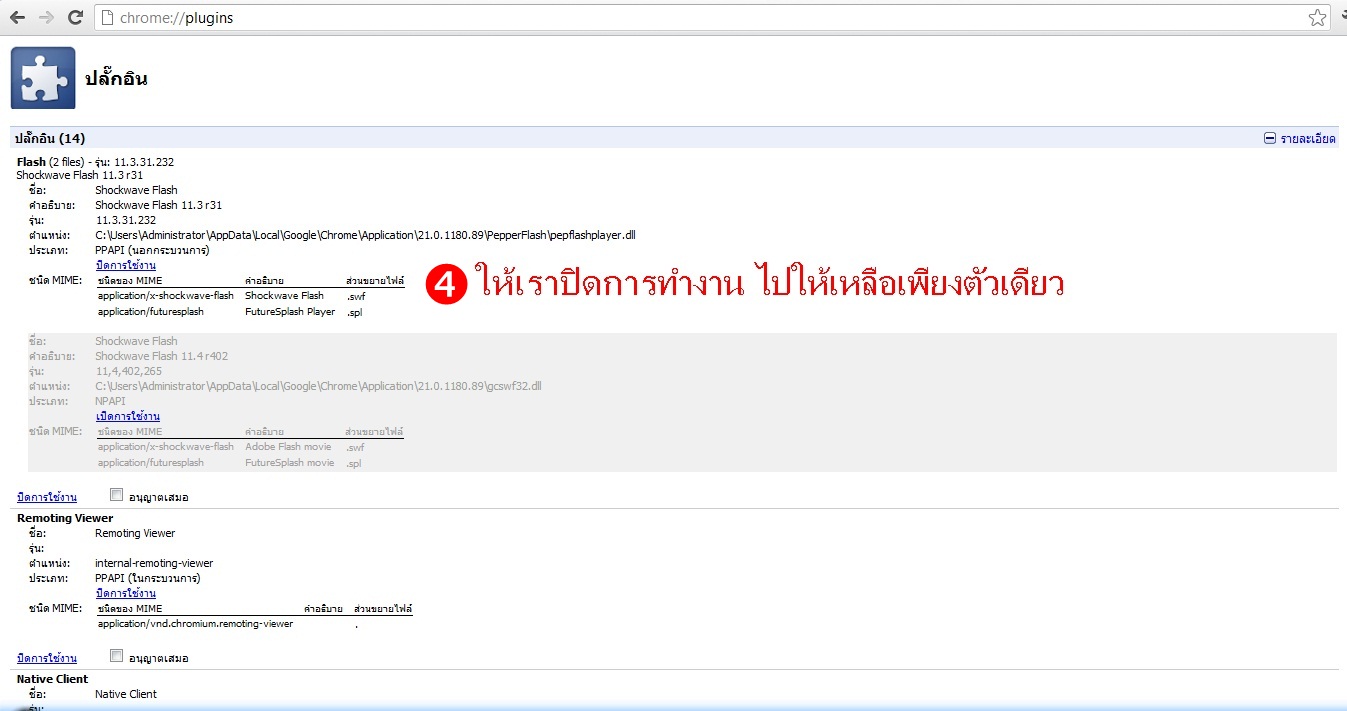Click application/x-shockwave-flash in first MIME table
This screenshot has height=711, width=1347.
pos(166,296)
